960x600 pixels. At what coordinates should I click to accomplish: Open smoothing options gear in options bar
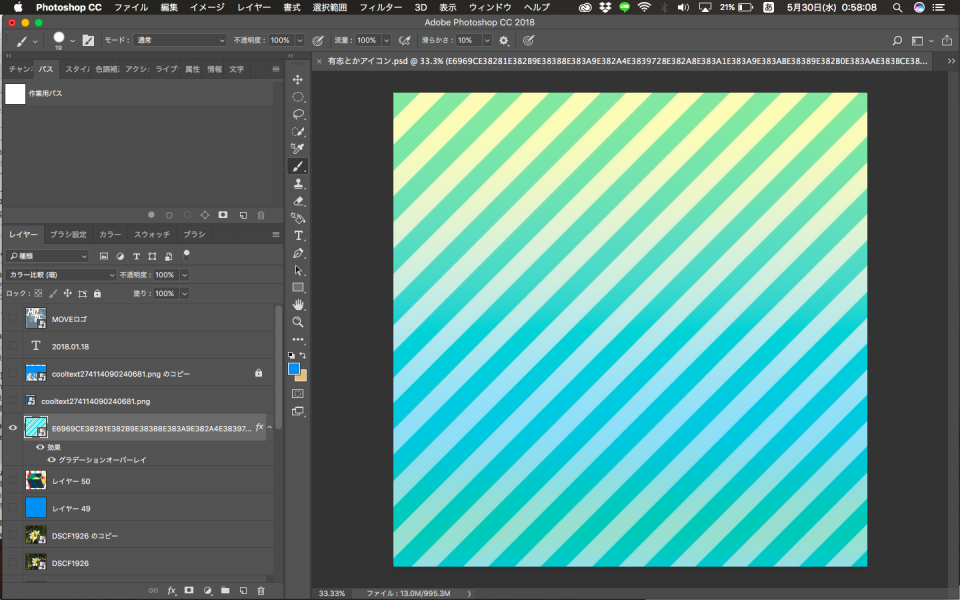pyautogui.click(x=504, y=41)
